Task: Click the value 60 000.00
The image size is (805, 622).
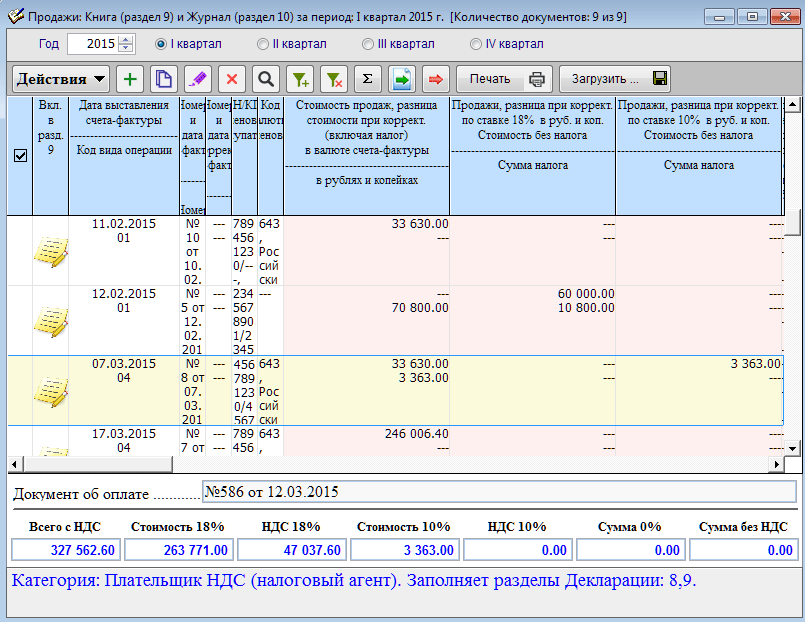Action: point(586,294)
